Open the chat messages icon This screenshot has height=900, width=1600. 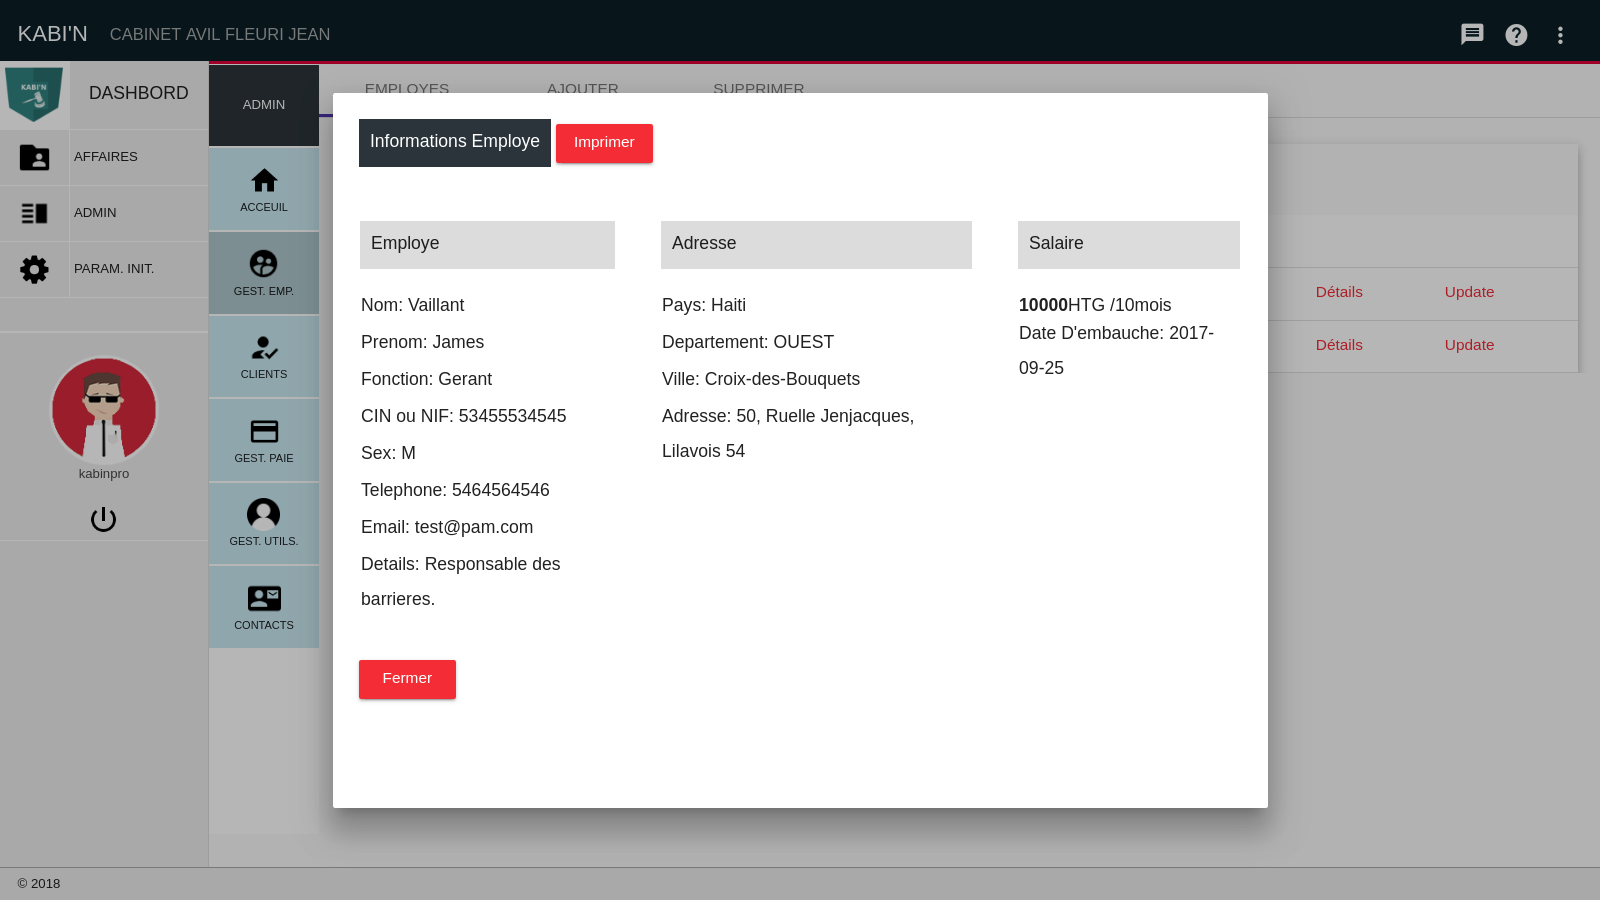click(1472, 35)
